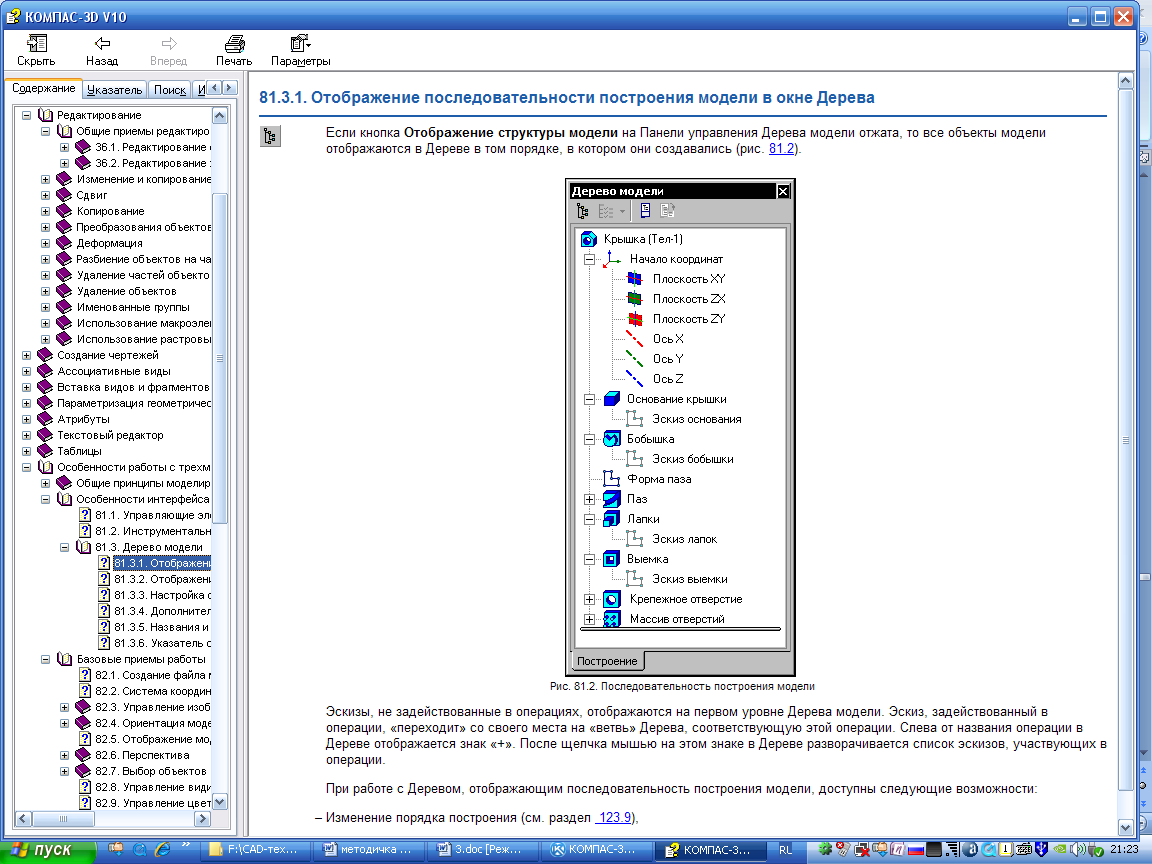Viewport: 1152px width, 864px height.
Task: Click the Удаление объектов tree entry
Action: click(x=126, y=291)
